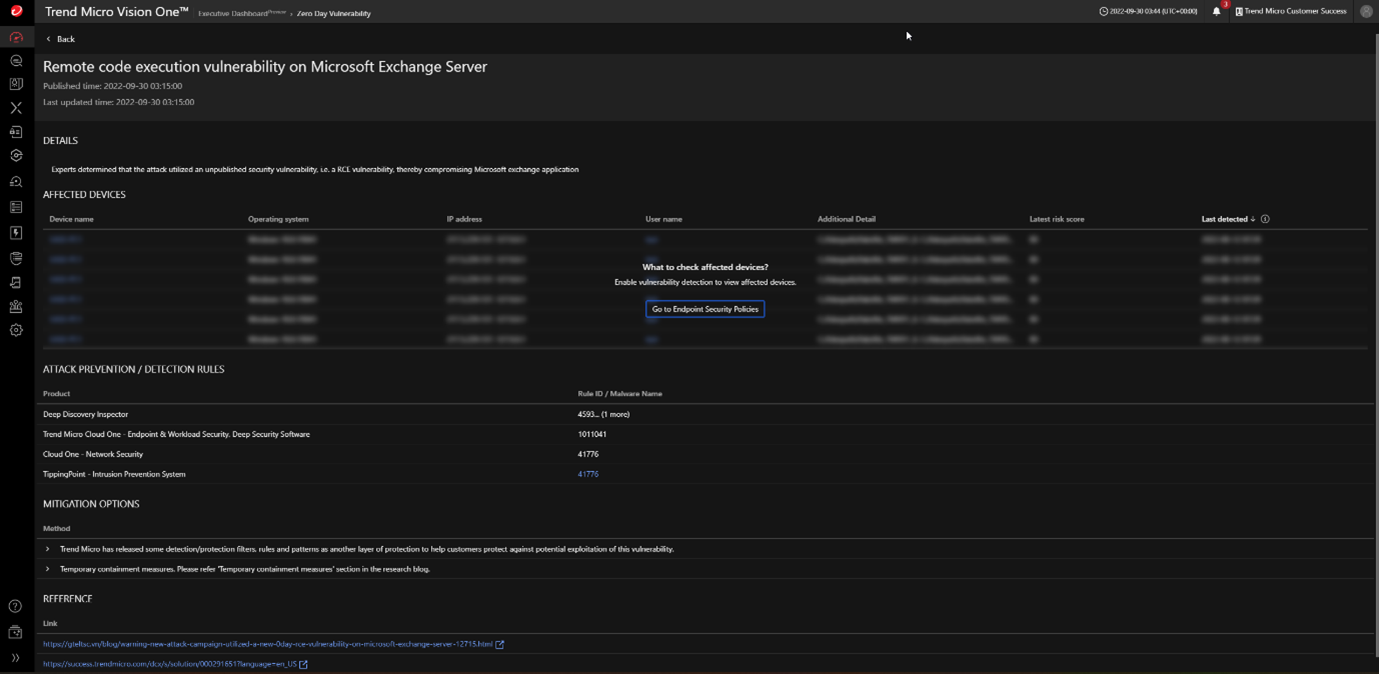Image resolution: width=1379 pixels, height=674 pixels.
Task: Click the date and time display
Action: point(1153,12)
